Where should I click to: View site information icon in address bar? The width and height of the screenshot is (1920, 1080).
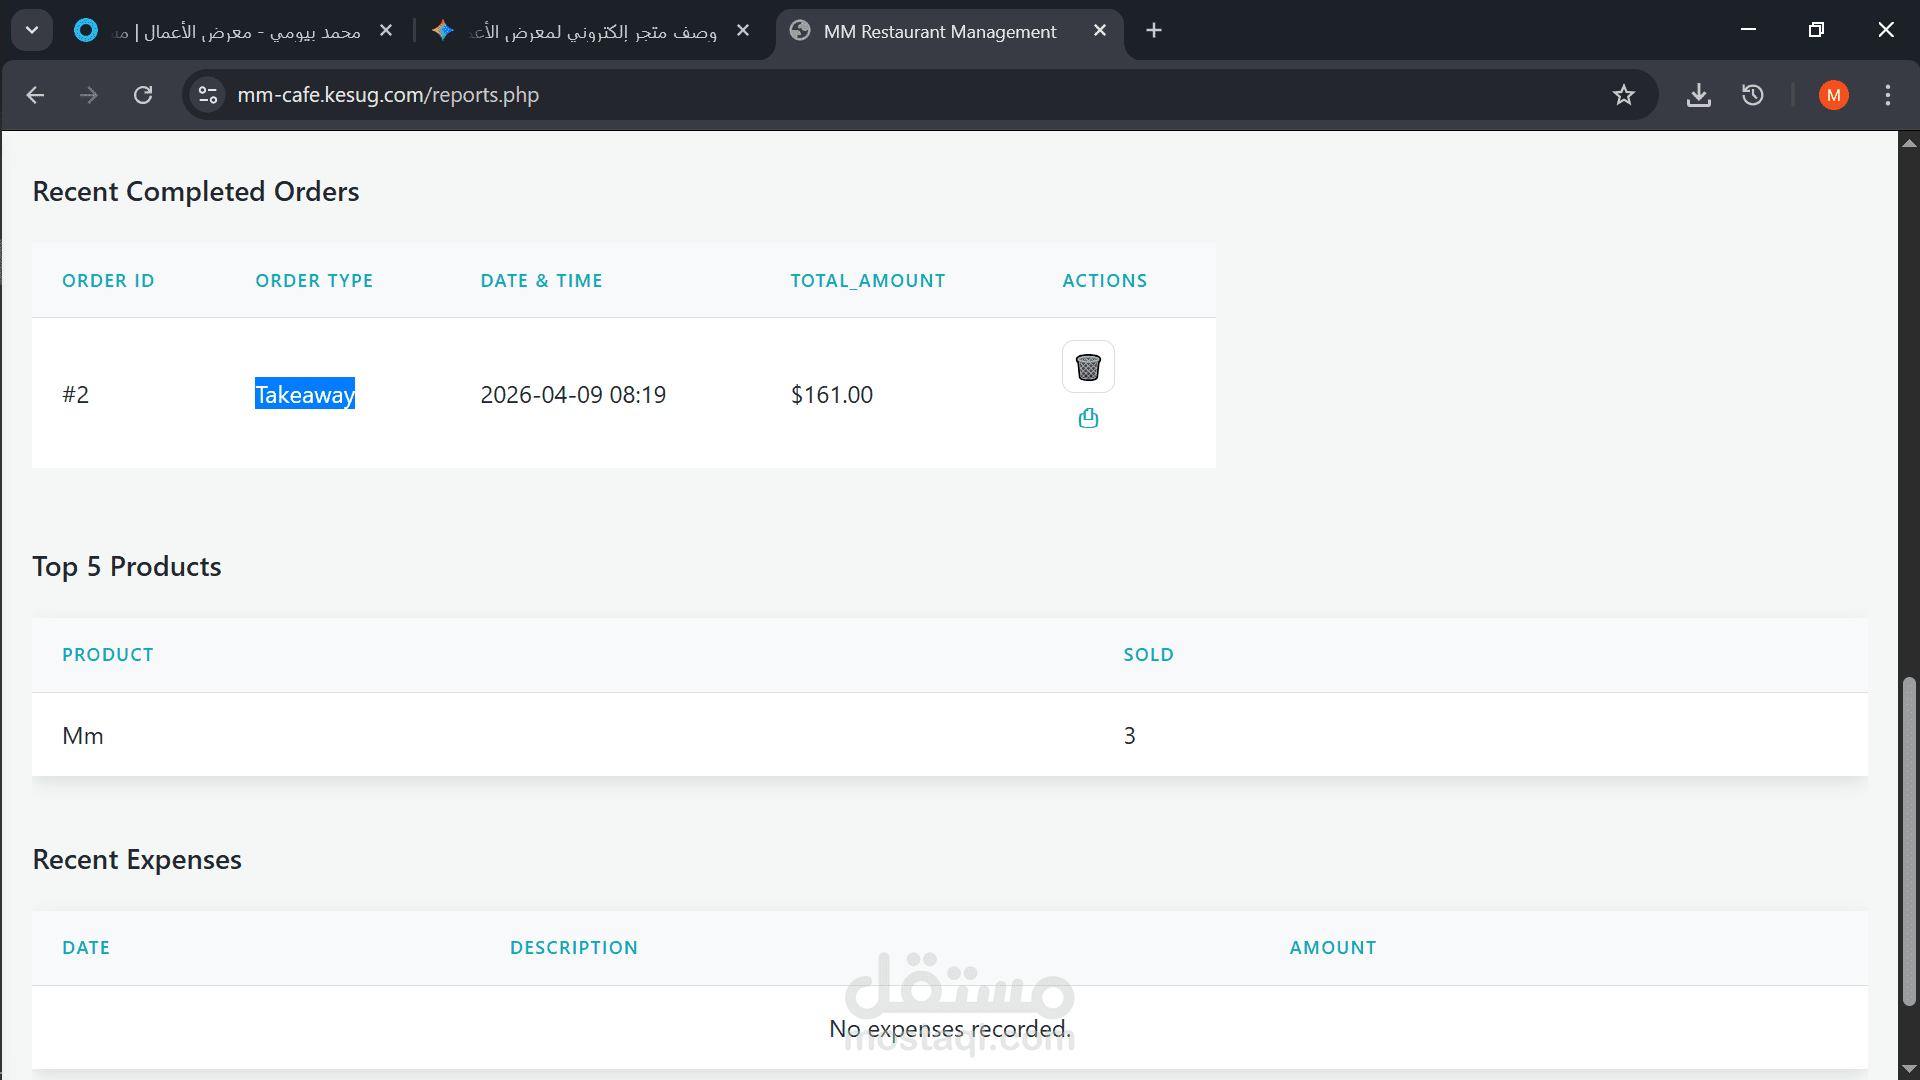click(208, 95)
